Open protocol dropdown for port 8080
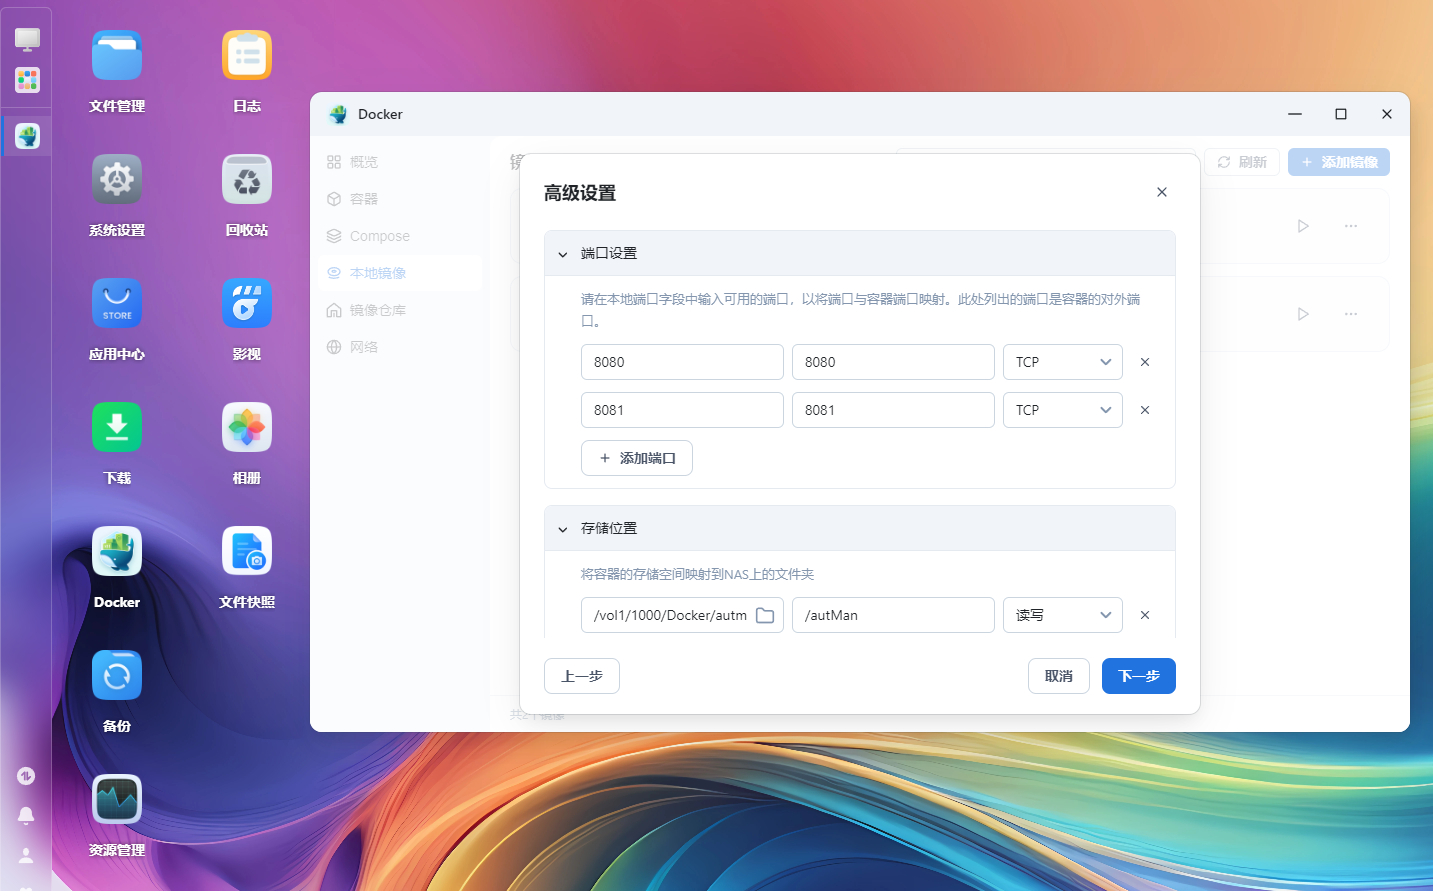Viewport: 1433px width, 891px height. [x=1062, y=362]
